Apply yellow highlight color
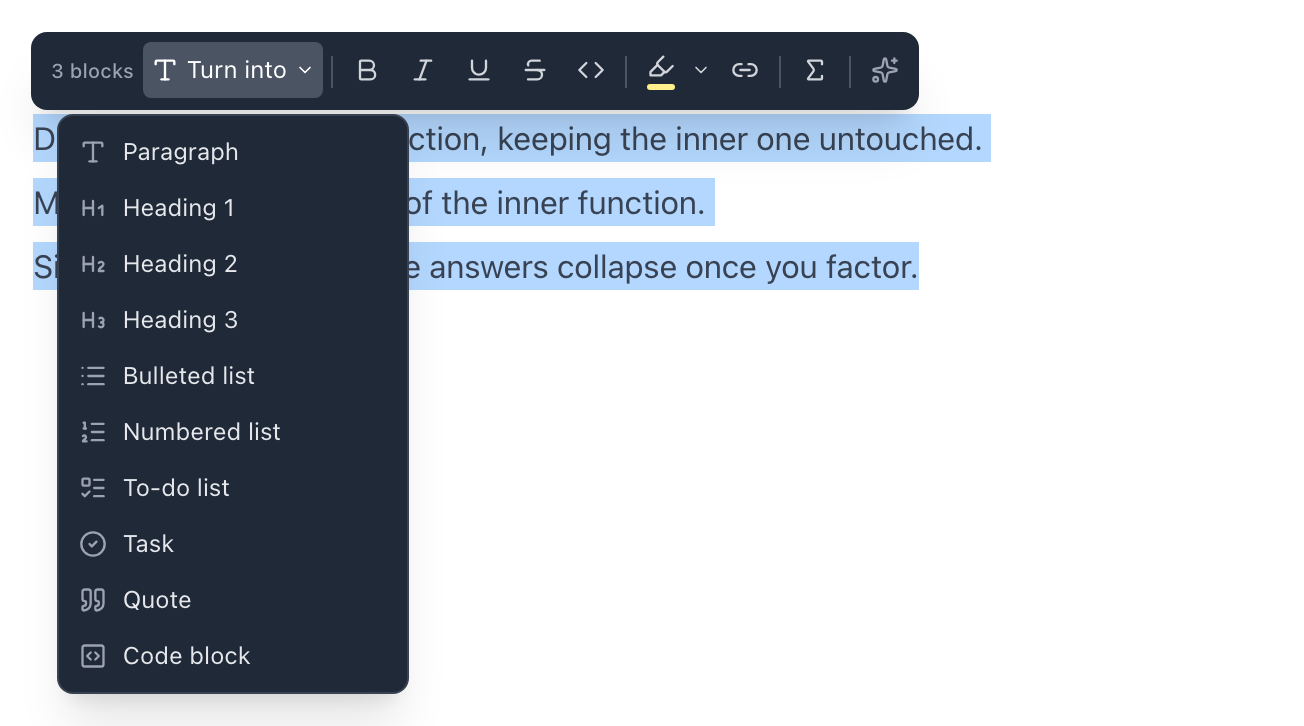This screenshot has width=1304, height=726. pos(661,70)
